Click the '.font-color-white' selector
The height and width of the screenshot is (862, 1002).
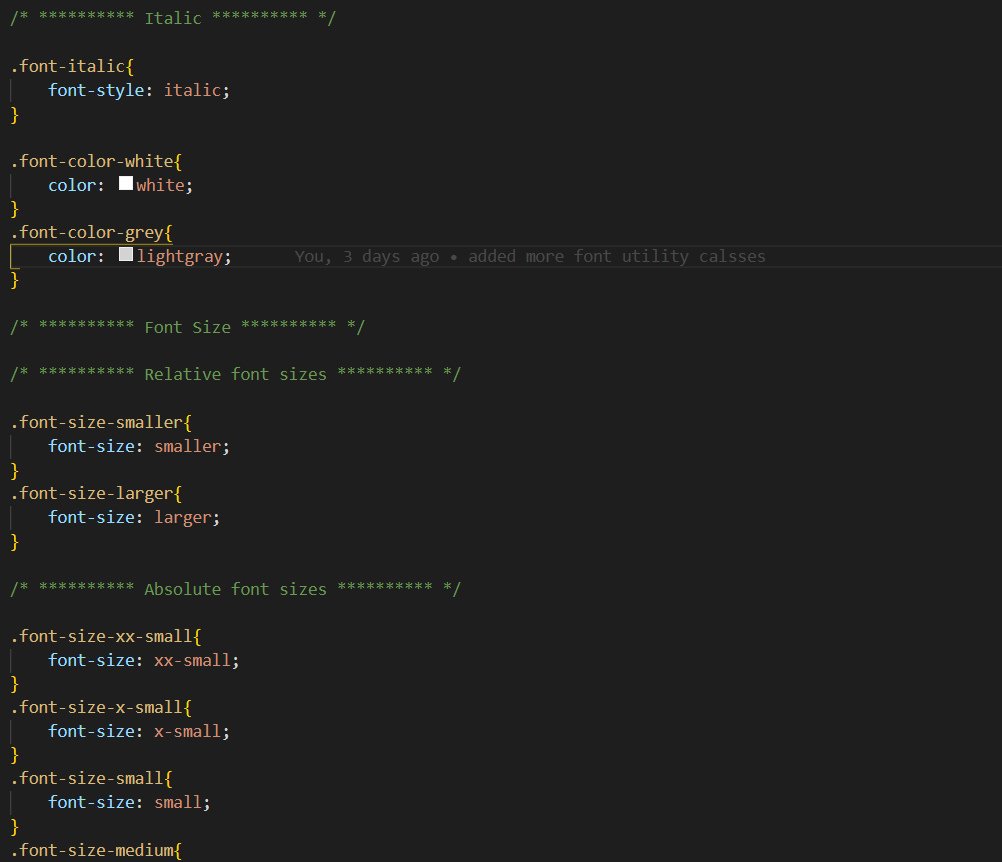click(x=92, y=161)
